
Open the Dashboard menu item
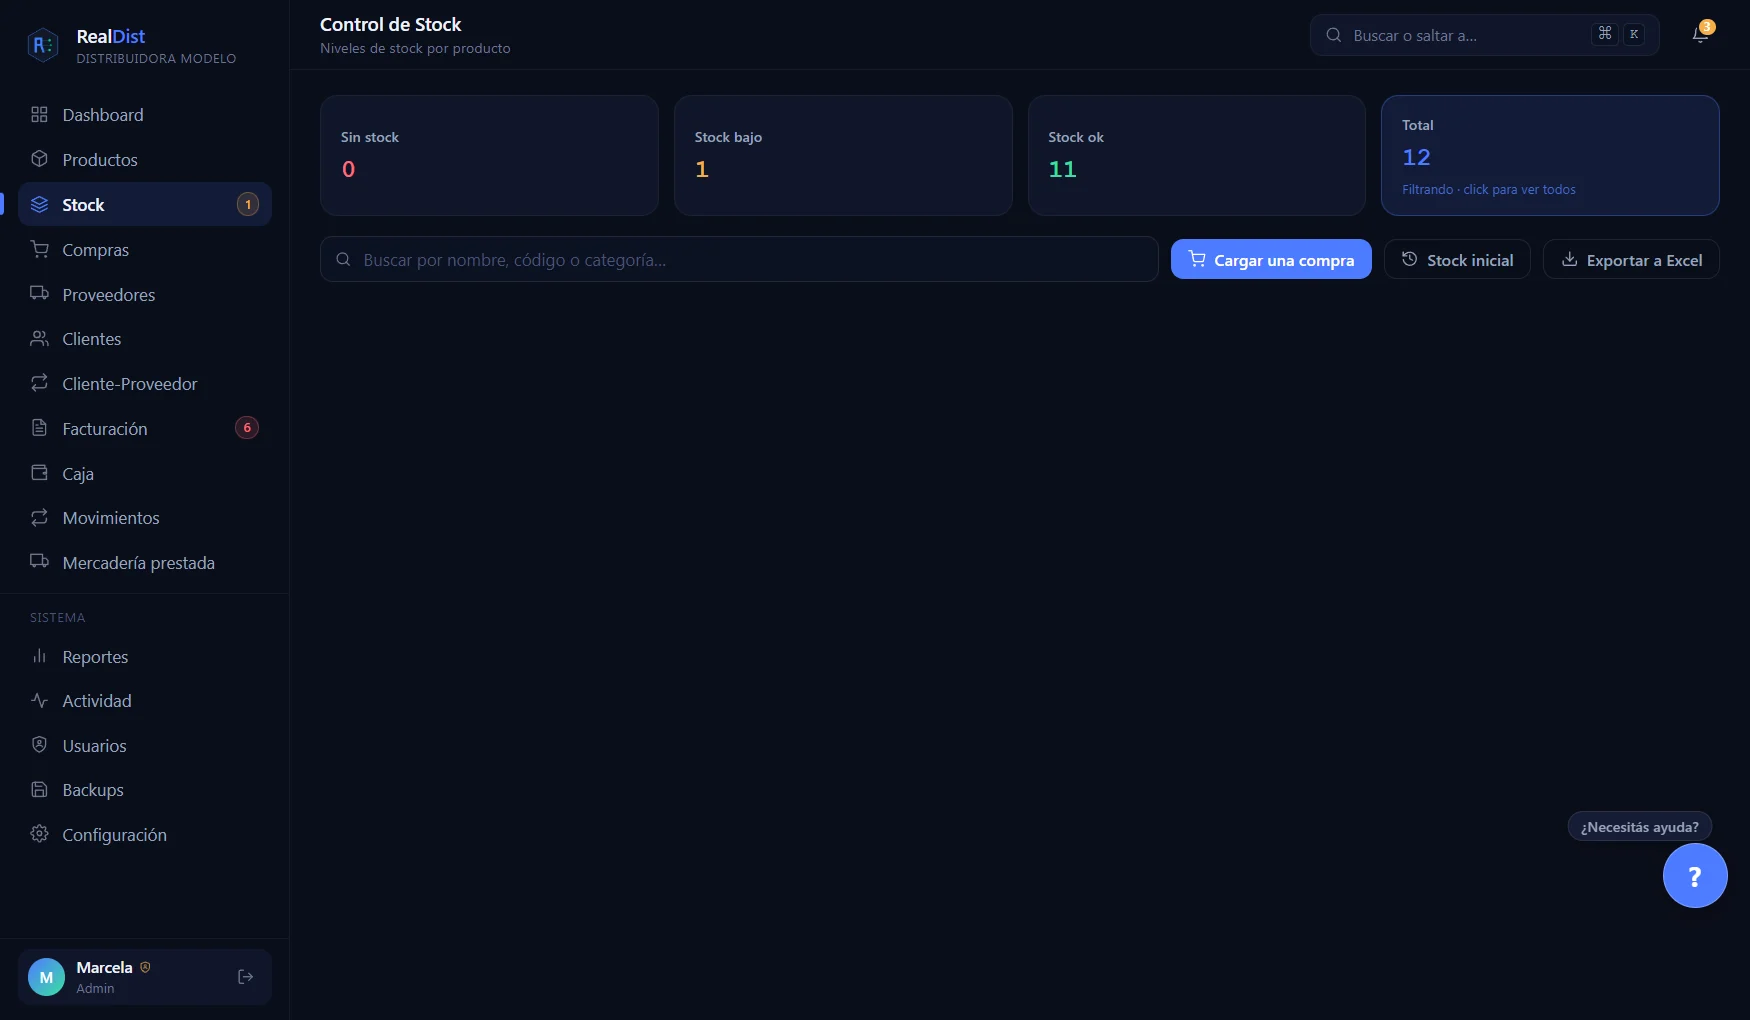145,115
